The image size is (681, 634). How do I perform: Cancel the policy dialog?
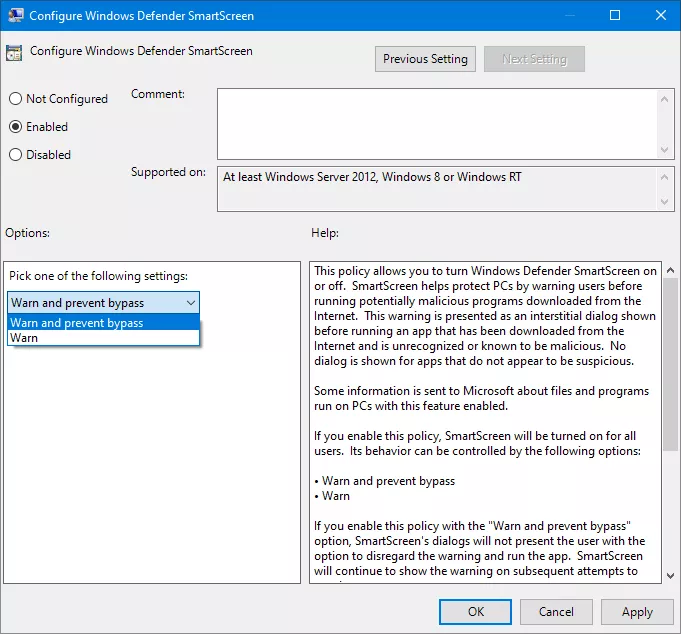click(x=556, y=612)
